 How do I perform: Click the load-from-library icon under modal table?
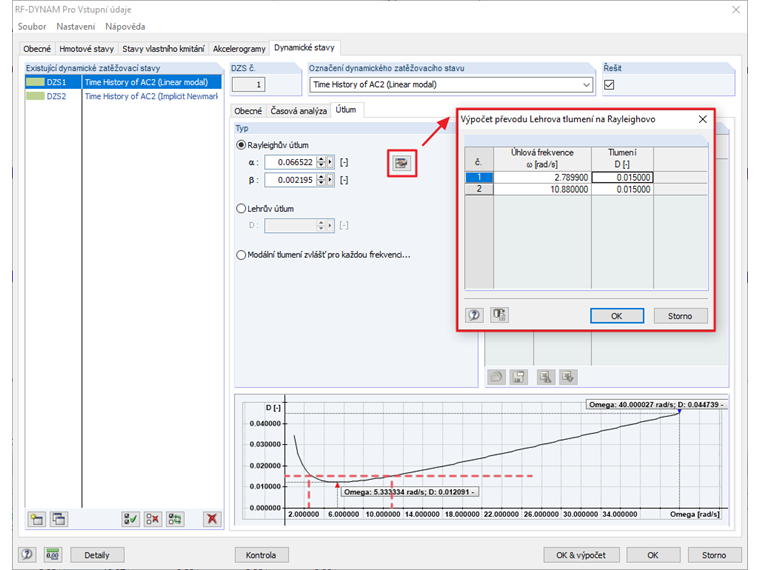pyautogui.click(x=496, y=377)
